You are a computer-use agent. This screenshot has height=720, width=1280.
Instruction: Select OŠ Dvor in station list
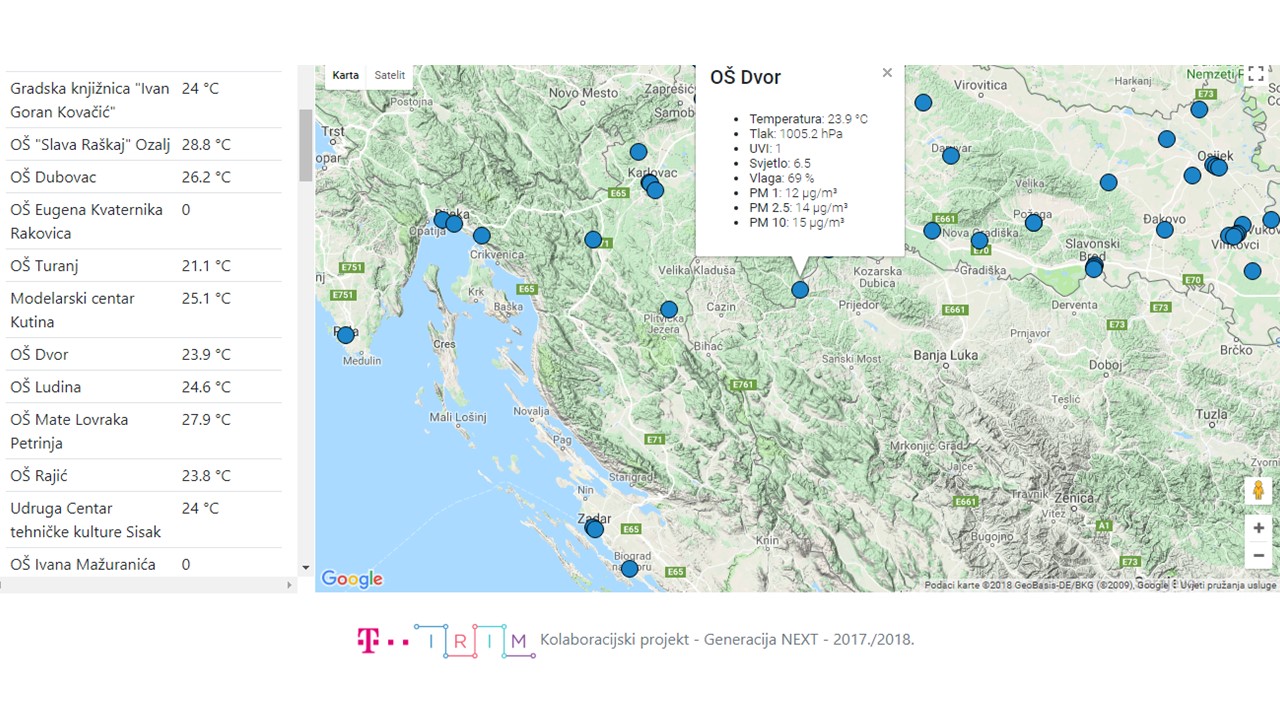40,355
